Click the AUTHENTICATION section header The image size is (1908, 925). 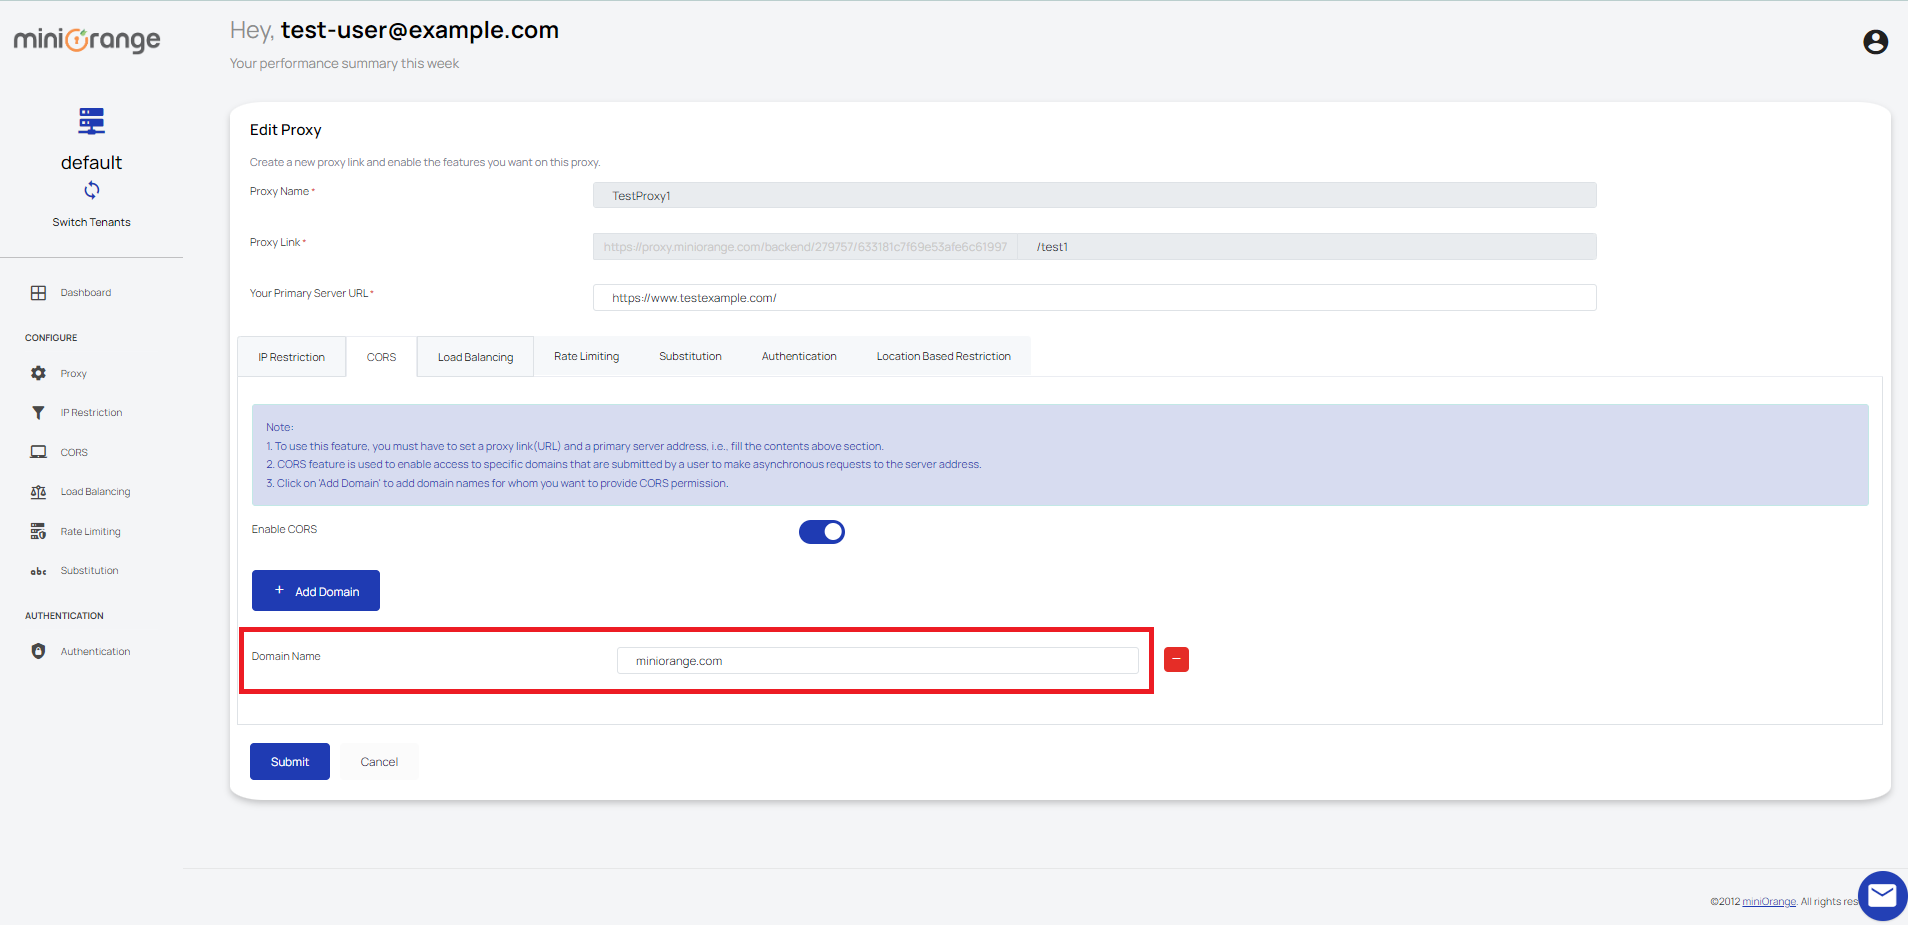64,616
